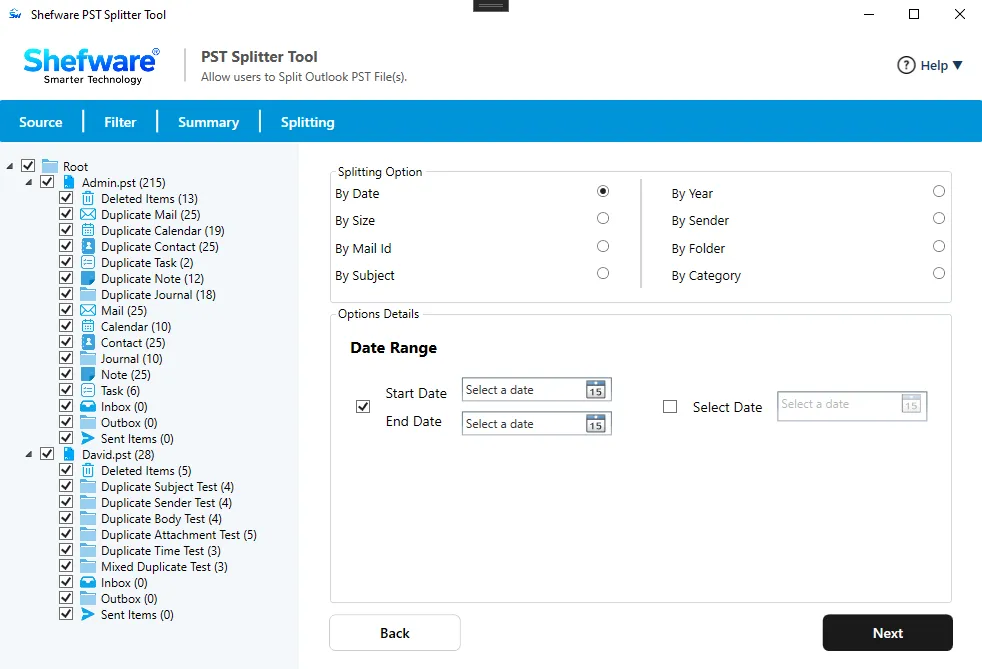Click the Next button
The height and width of the screenshot is (669, 982).
(887, 633)
